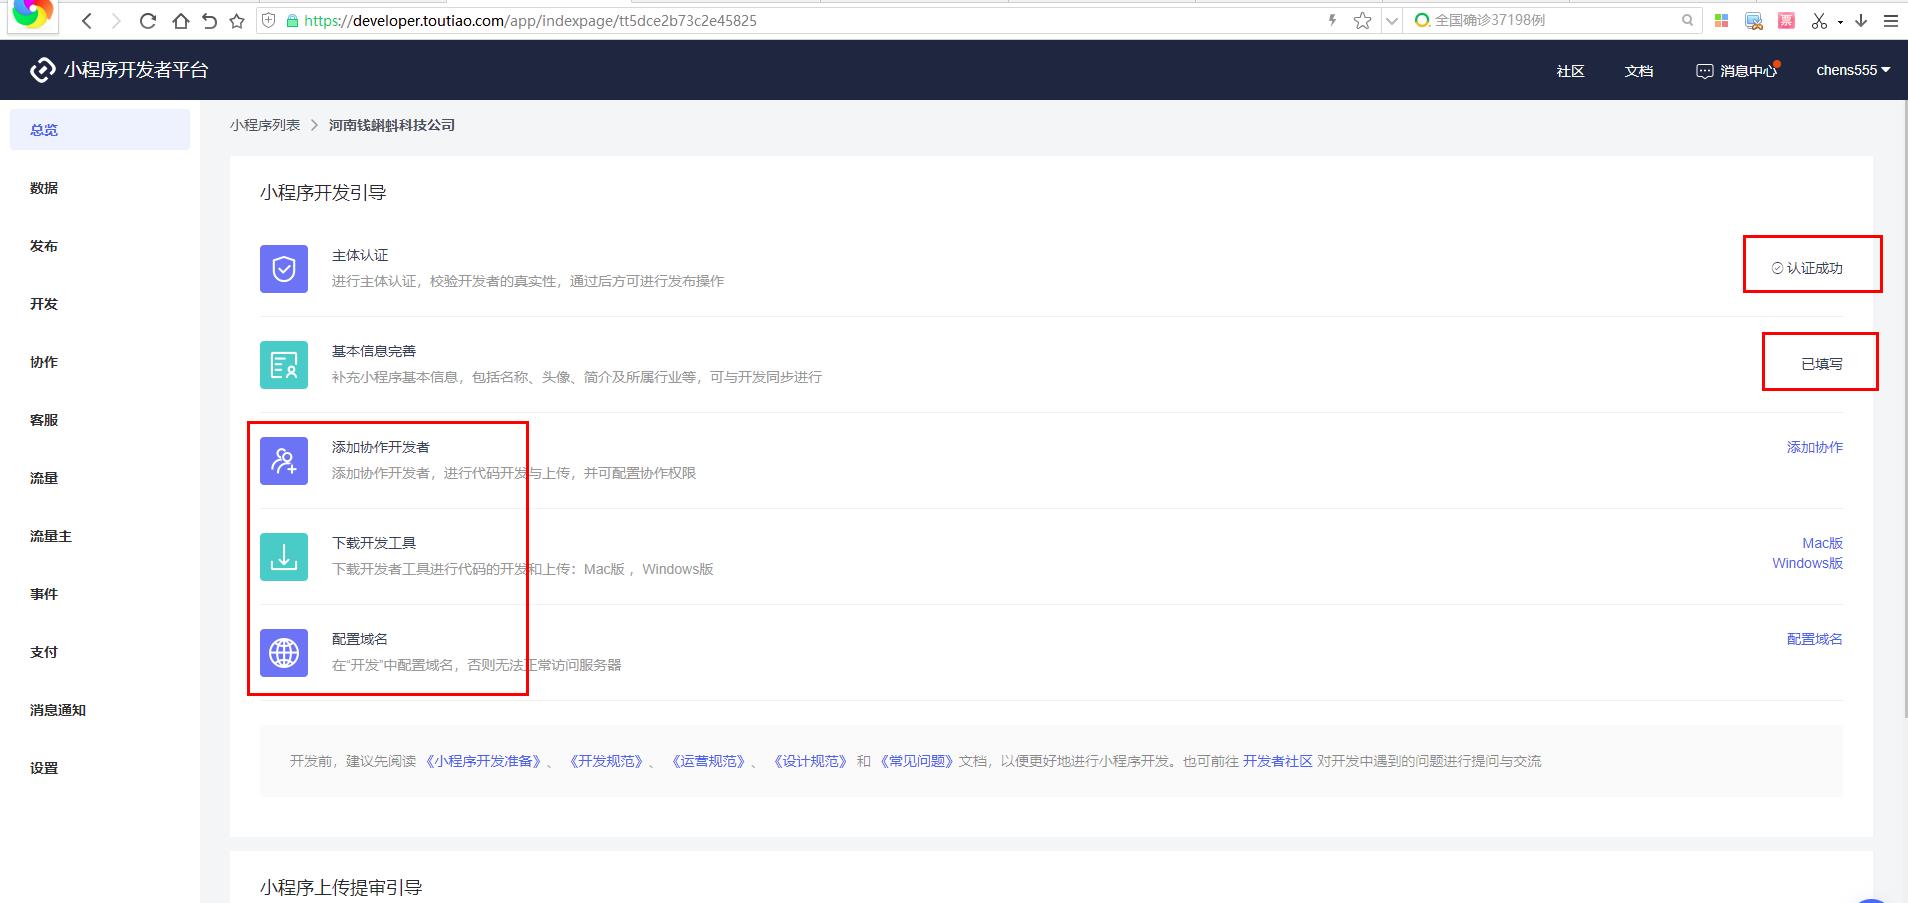
Task: Open the scissors tool dropdown arrow
Action: [1840, 22]
